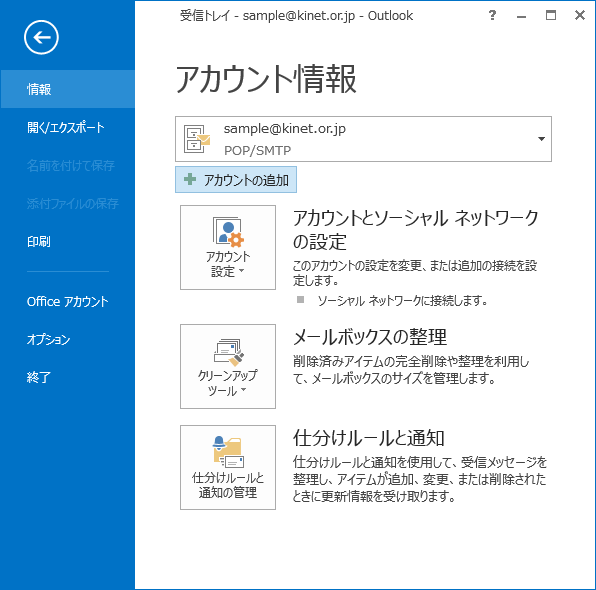
Task: Maximize the Outlook window
Action: [550, 15]
